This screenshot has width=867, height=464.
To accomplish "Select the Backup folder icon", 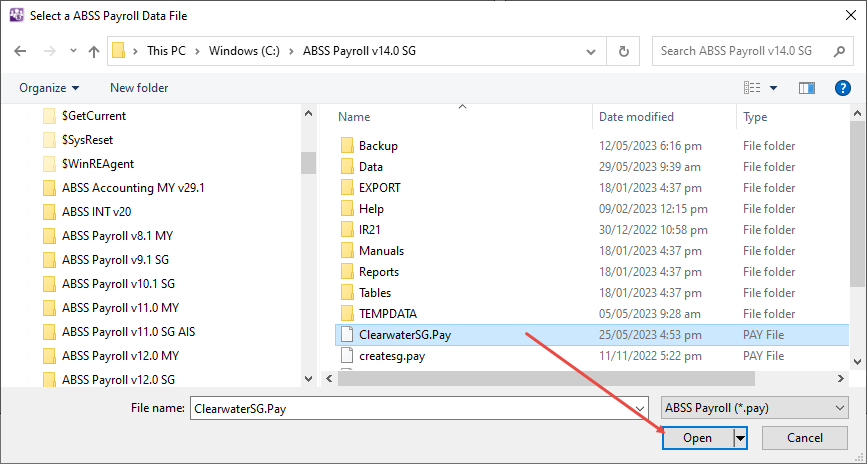I will click(347, 146).
